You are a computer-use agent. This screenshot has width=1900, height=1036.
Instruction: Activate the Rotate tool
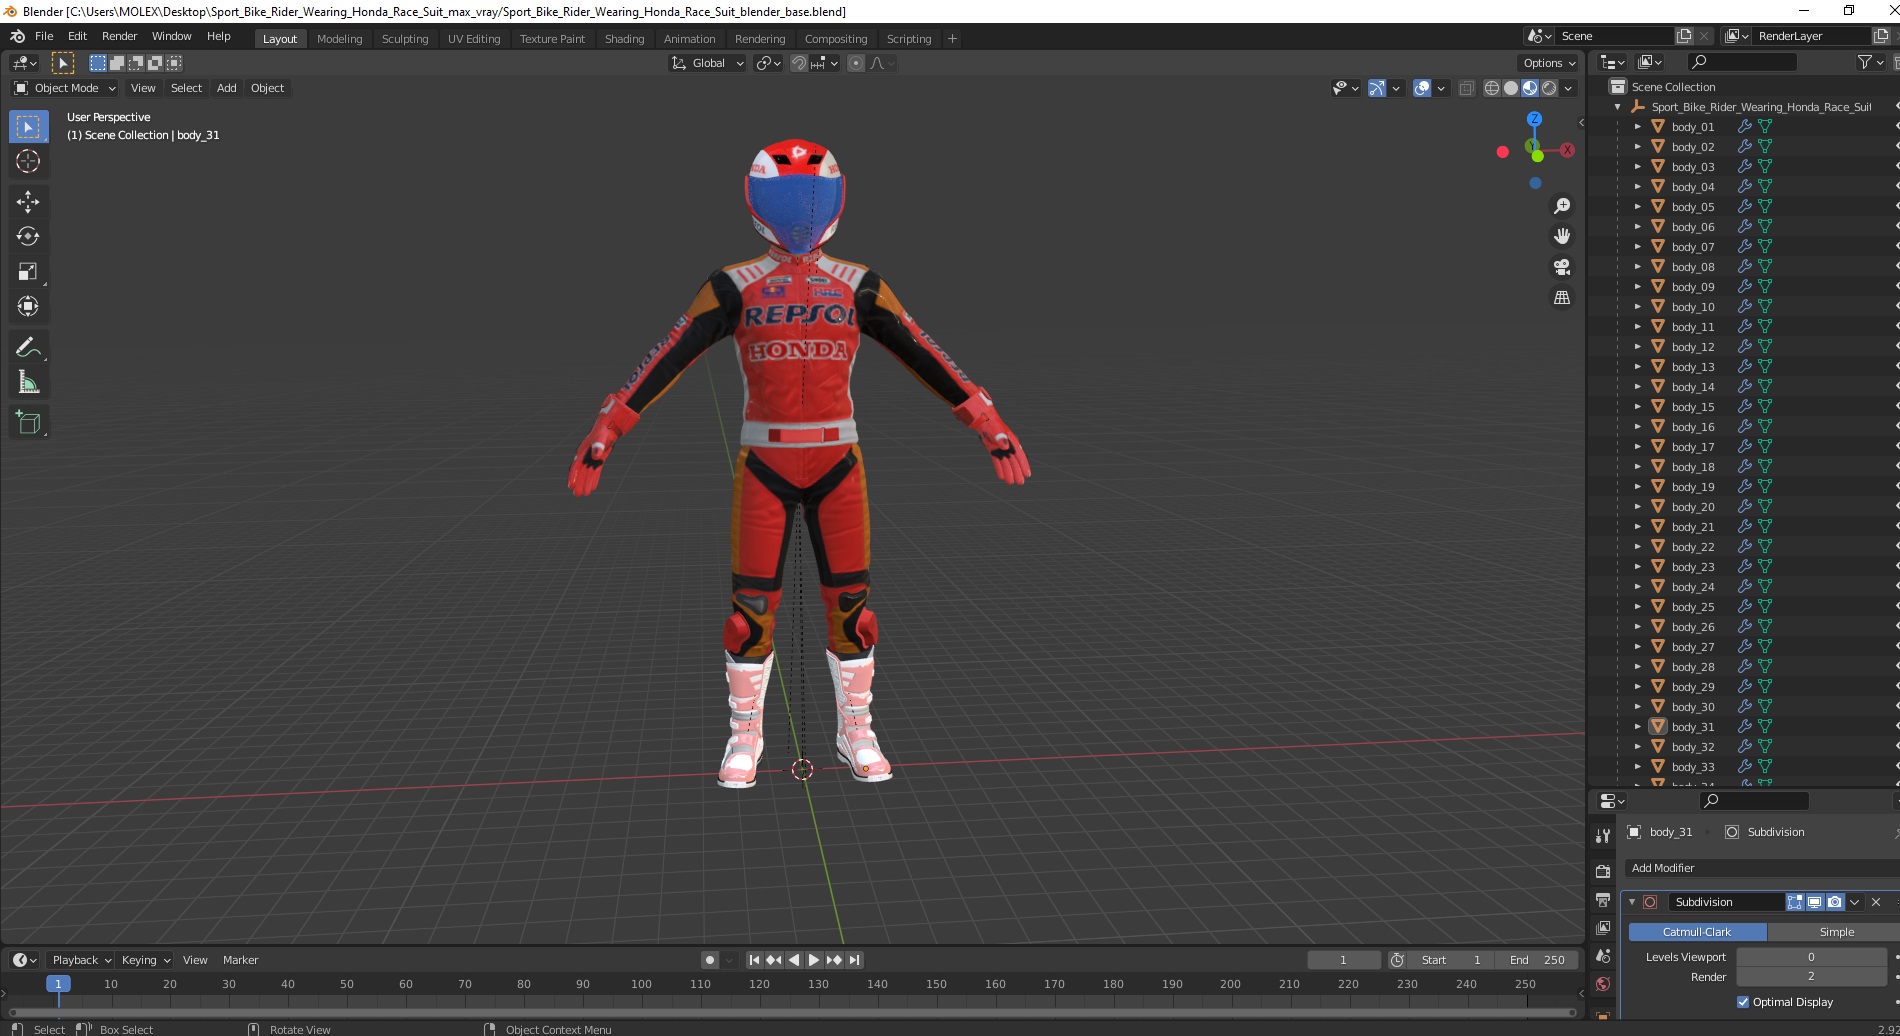point(28,237)
